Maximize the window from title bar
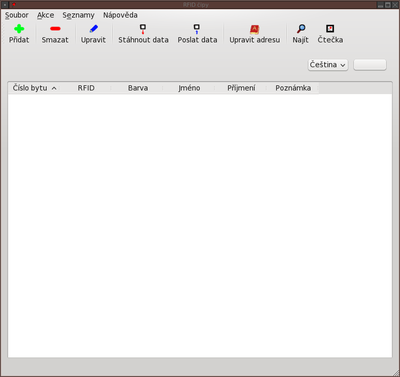 click(x=388, y=5)
